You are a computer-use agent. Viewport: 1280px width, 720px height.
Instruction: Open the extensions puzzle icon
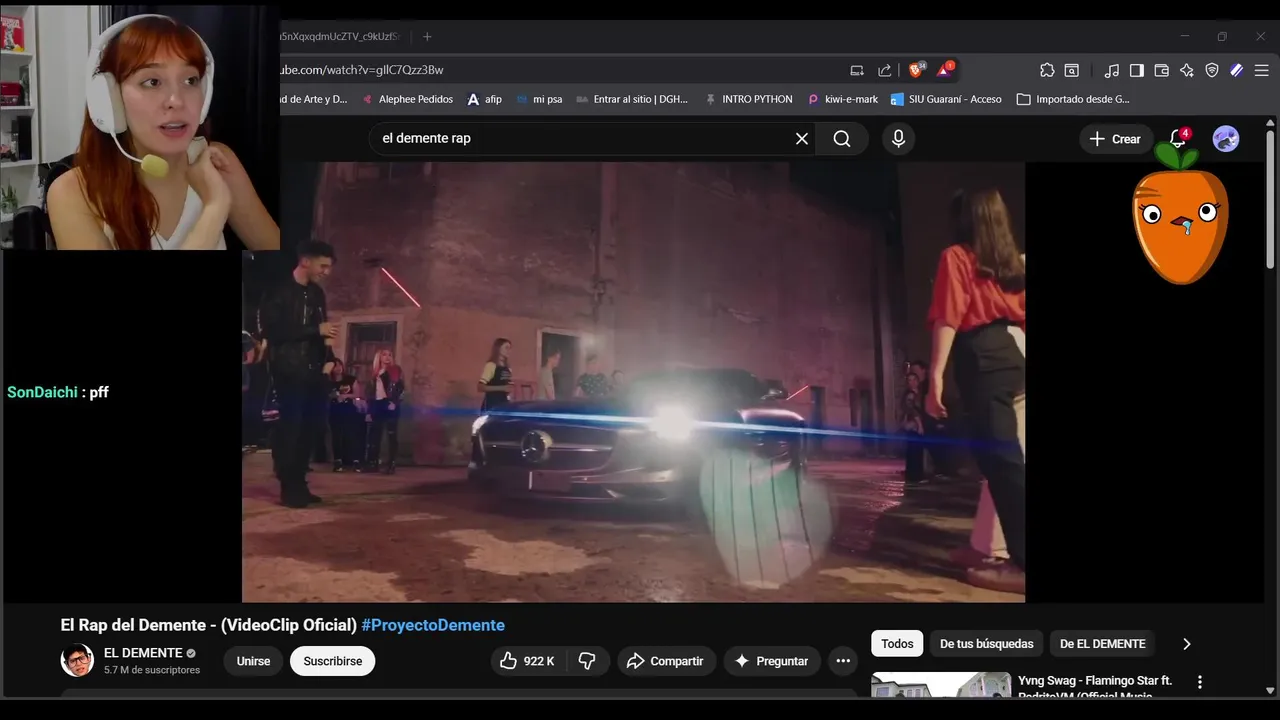tap(1047, 70)
